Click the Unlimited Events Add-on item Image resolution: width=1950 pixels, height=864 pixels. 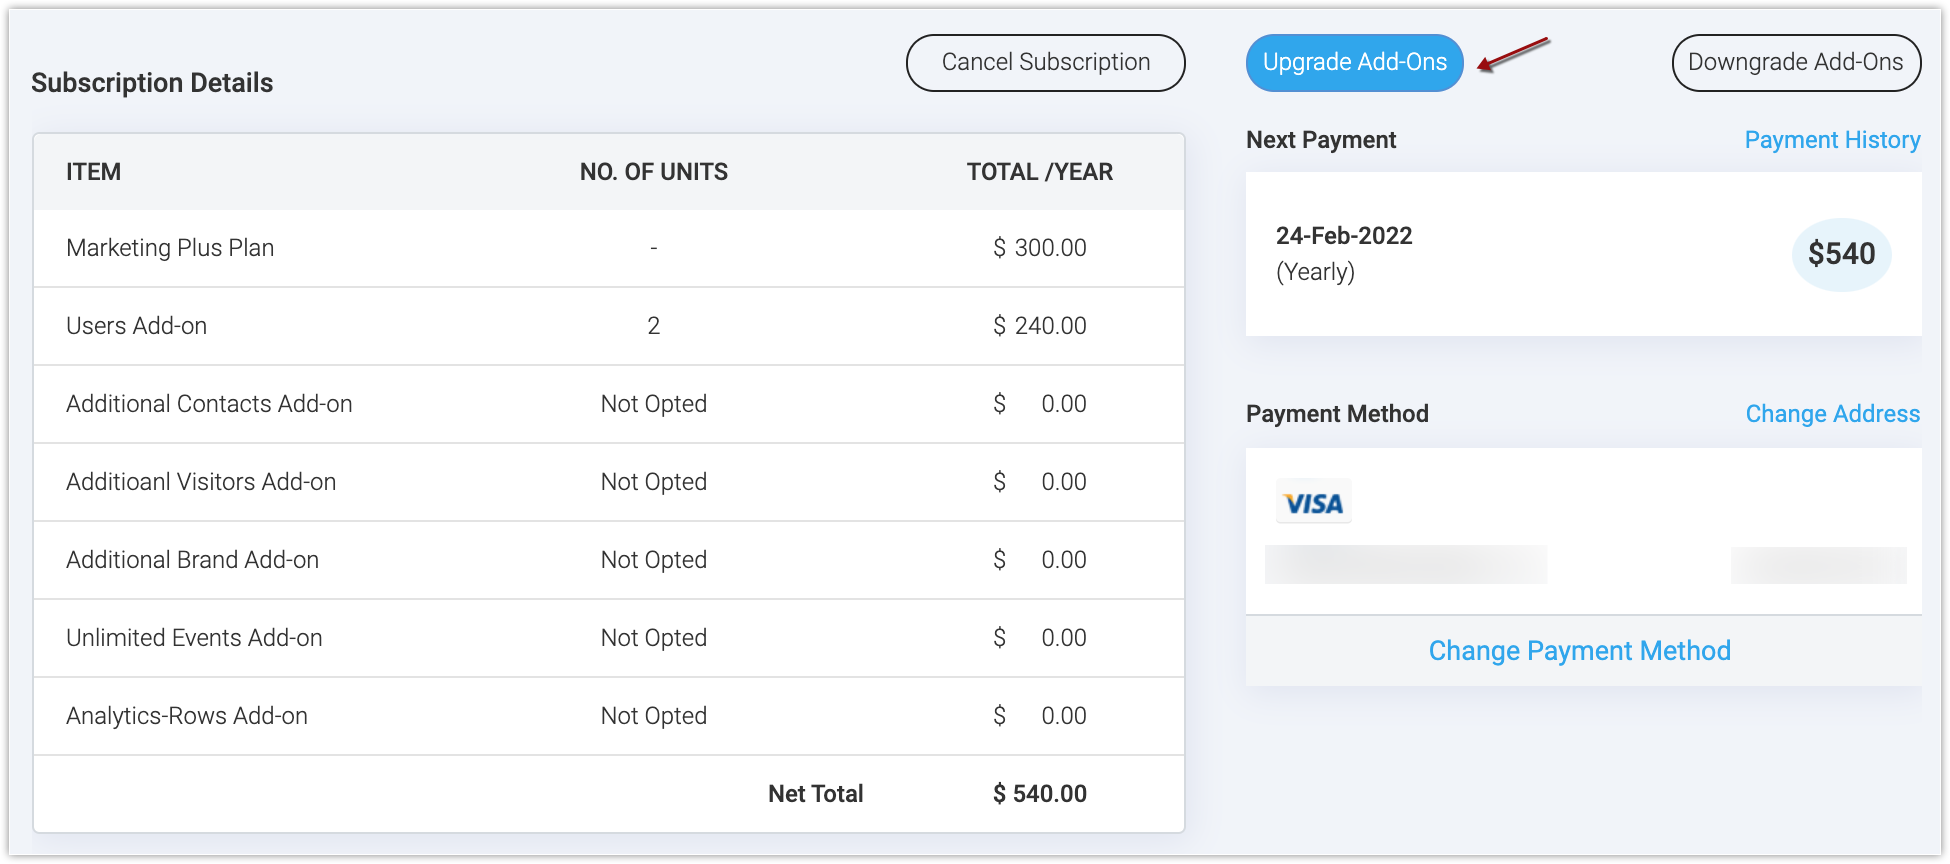[x=194, y=638]
